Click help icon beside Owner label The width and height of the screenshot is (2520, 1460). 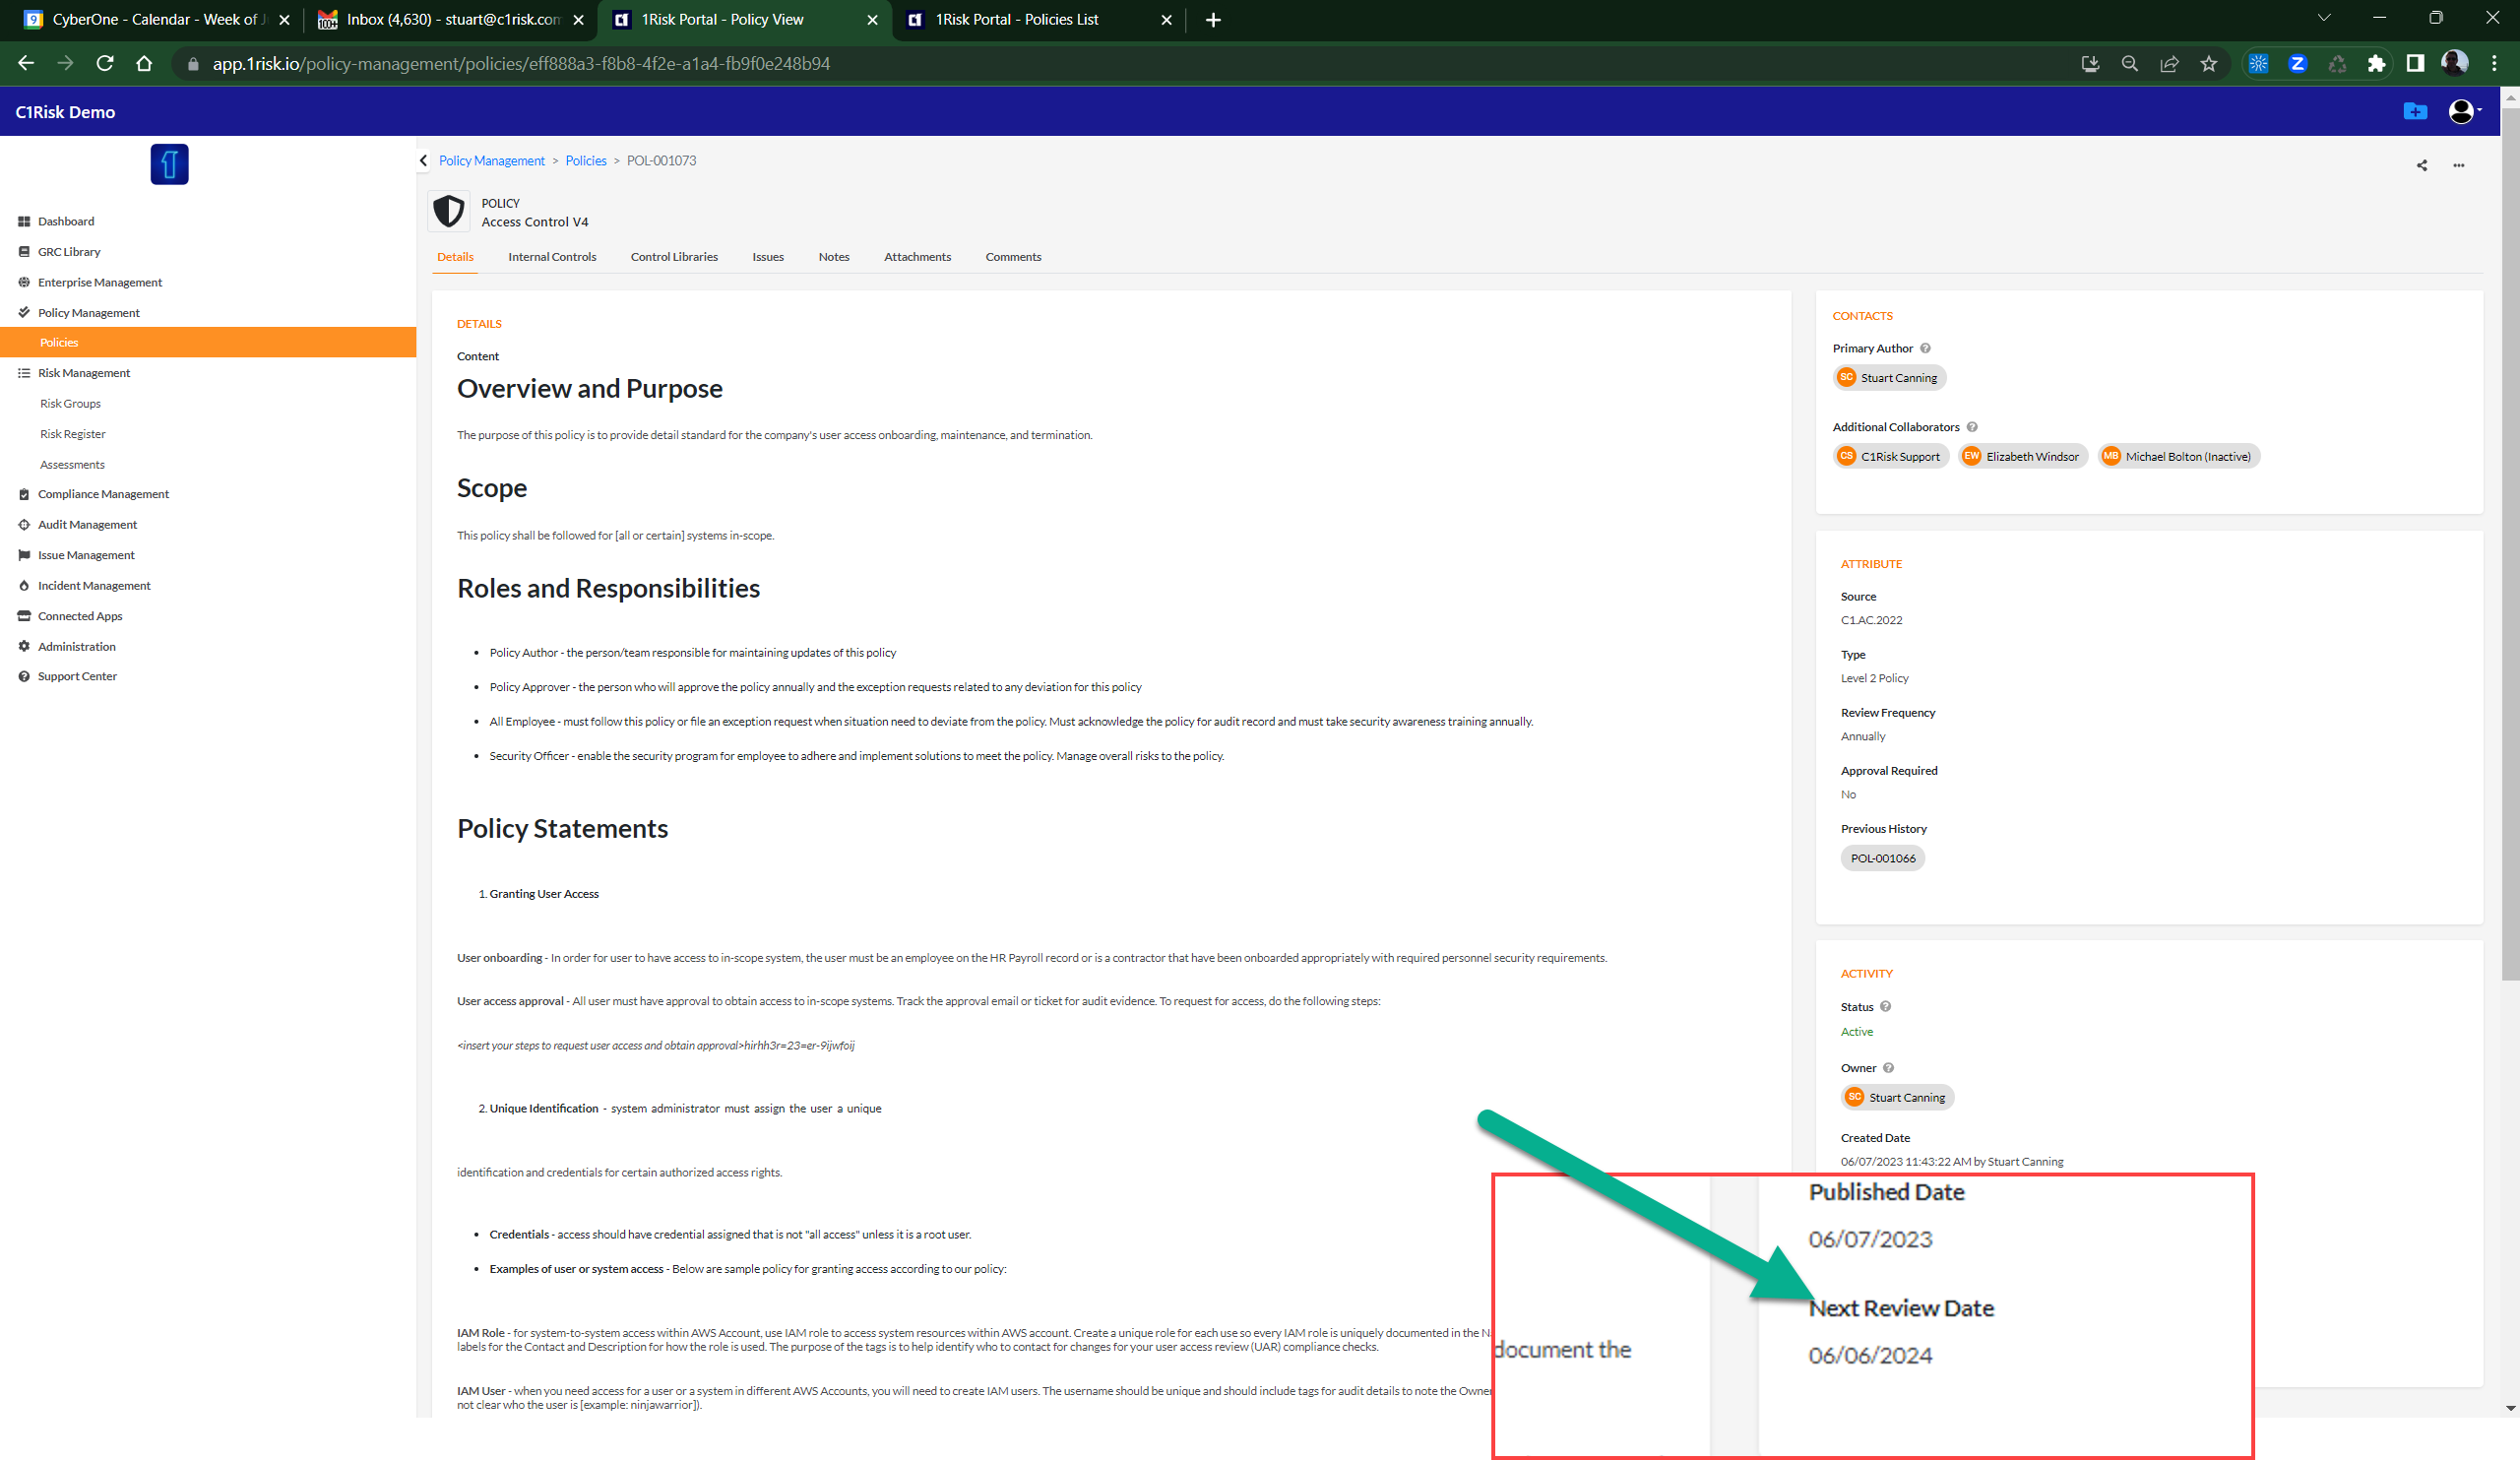1888,1068
